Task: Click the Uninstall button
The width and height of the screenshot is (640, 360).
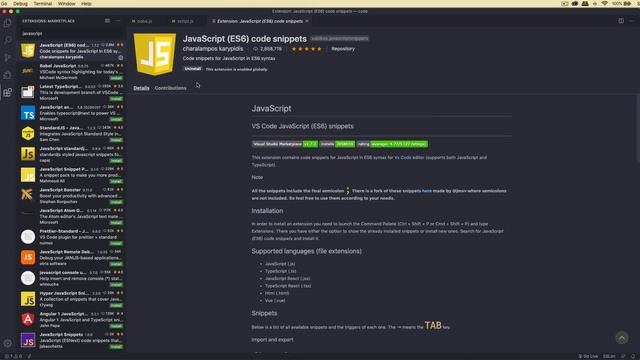Action: click(192, 69)
